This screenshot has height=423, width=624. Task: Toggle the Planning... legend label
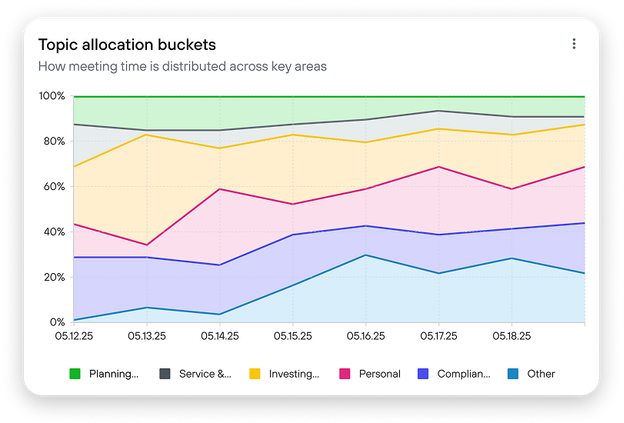(x=114, y=374)
